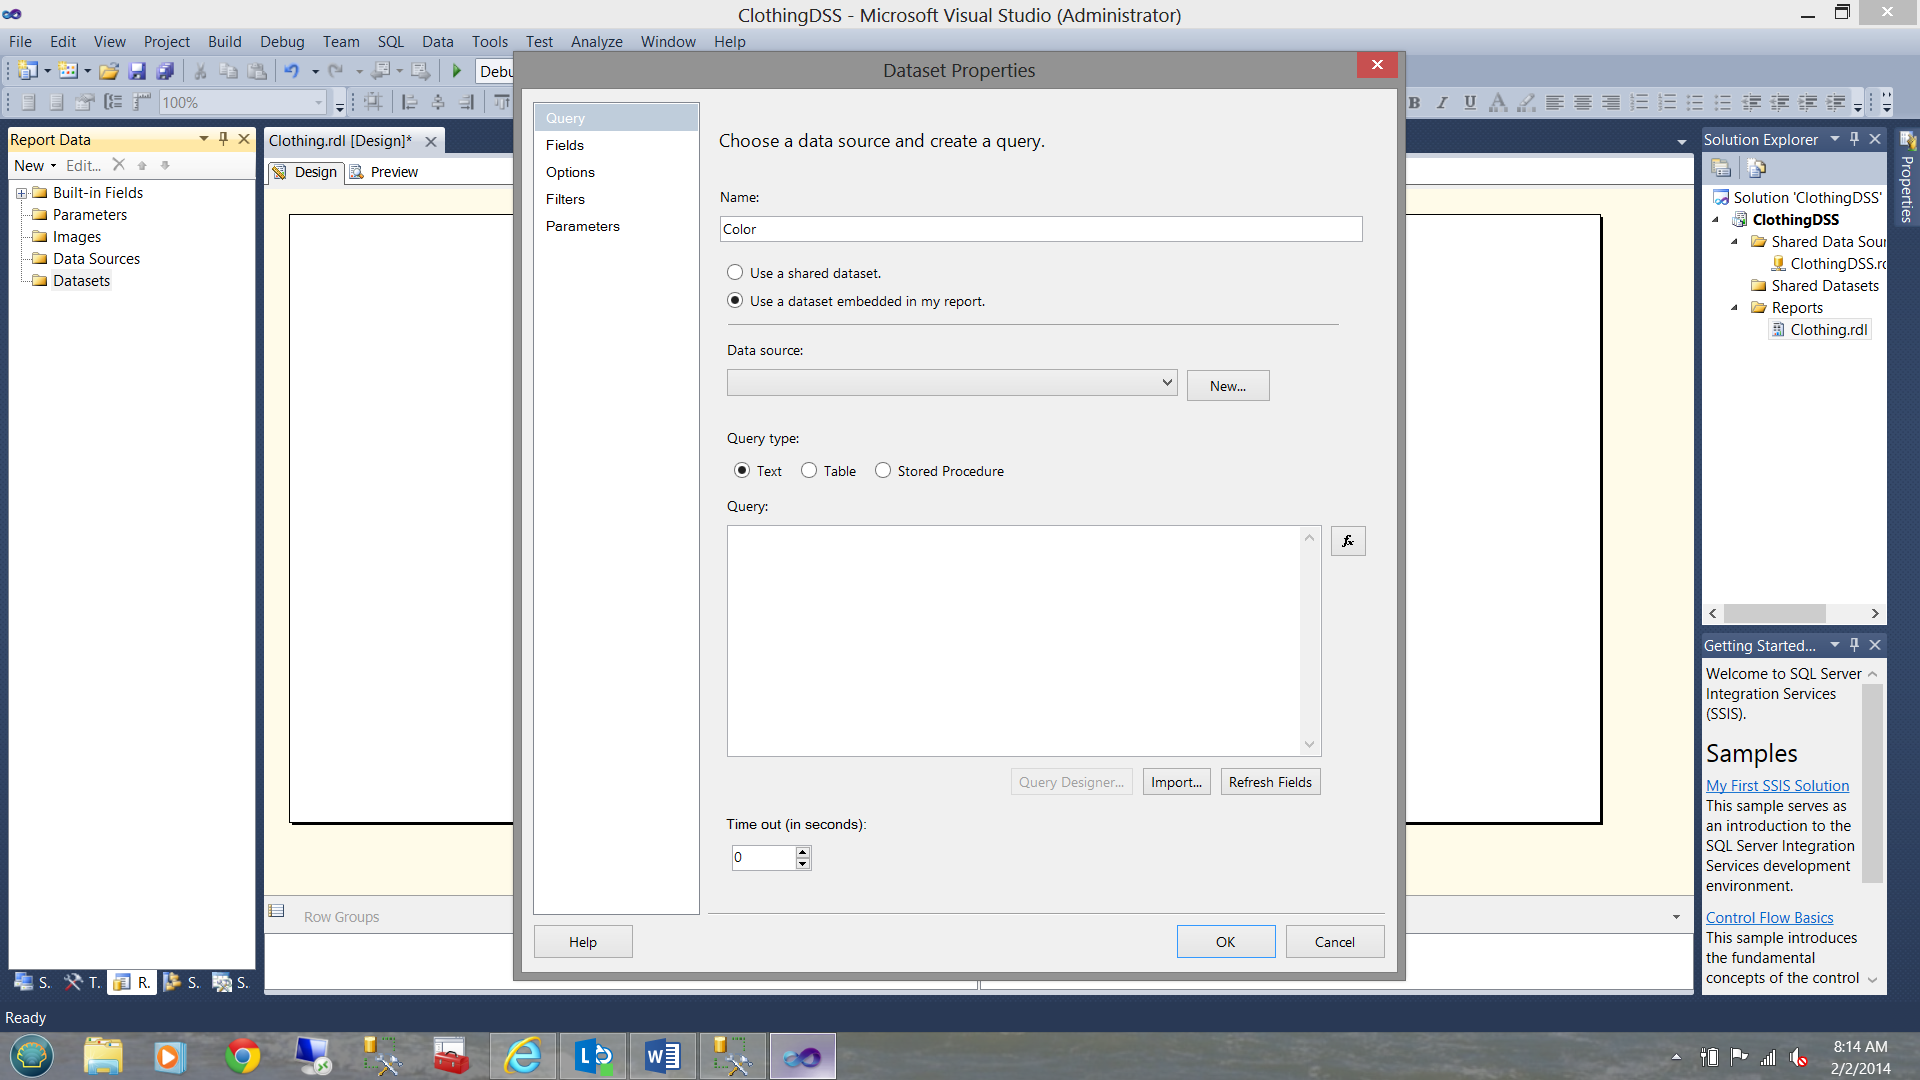Click the Open File folder icon
This screenshot has height=1080, width=1920.
pyautogui.click(x=109, y=71)
